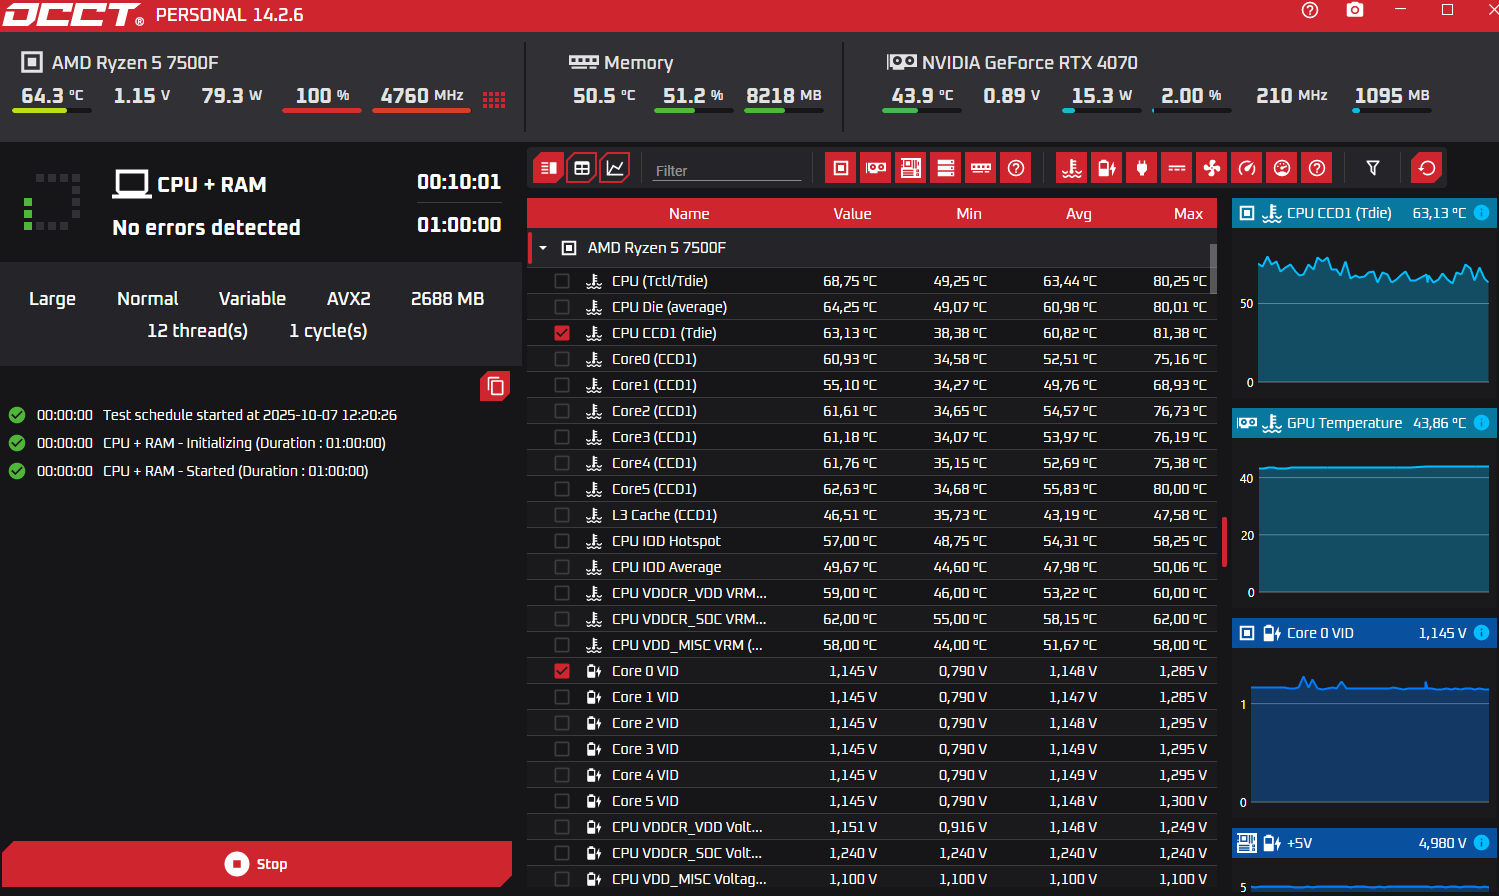The width and height of the screenshot is (1499, 896).
Task: Enable the Core0 (CCD1) checkbox
Action: point(562,359)
